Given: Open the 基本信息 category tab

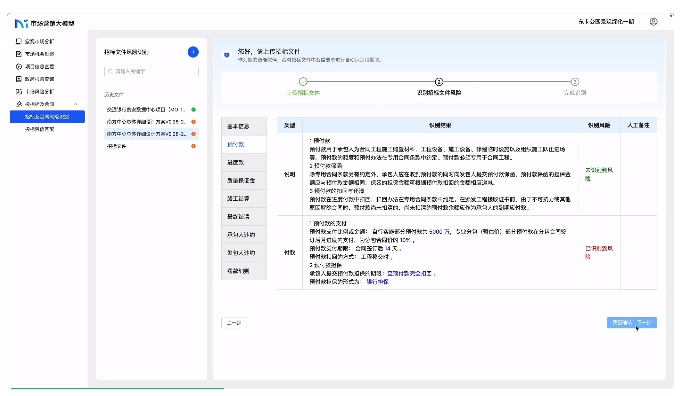Looking at the screenshot, I should (244, 126).
